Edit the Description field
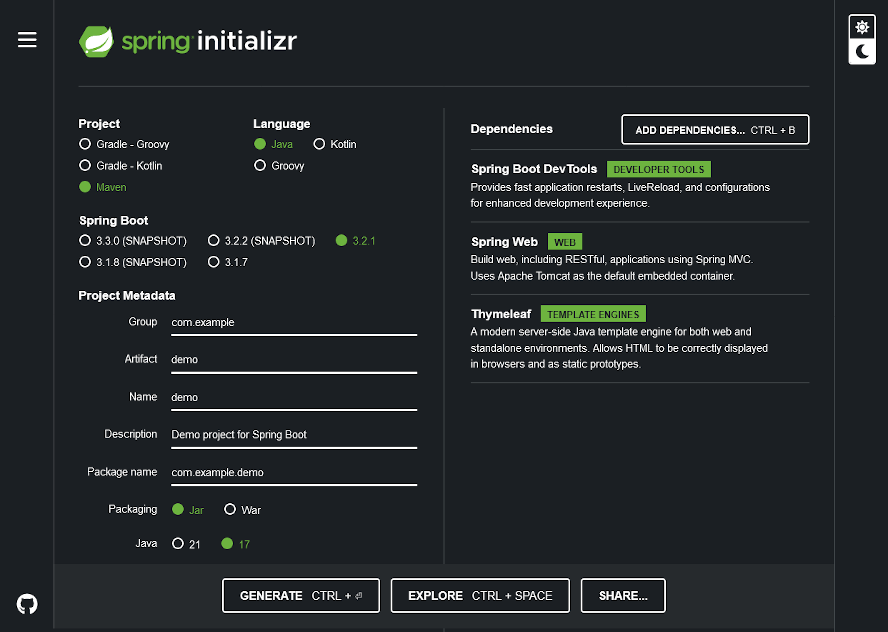Image resolution: width=888 pixels, height=632 pixels. (294, 435)
